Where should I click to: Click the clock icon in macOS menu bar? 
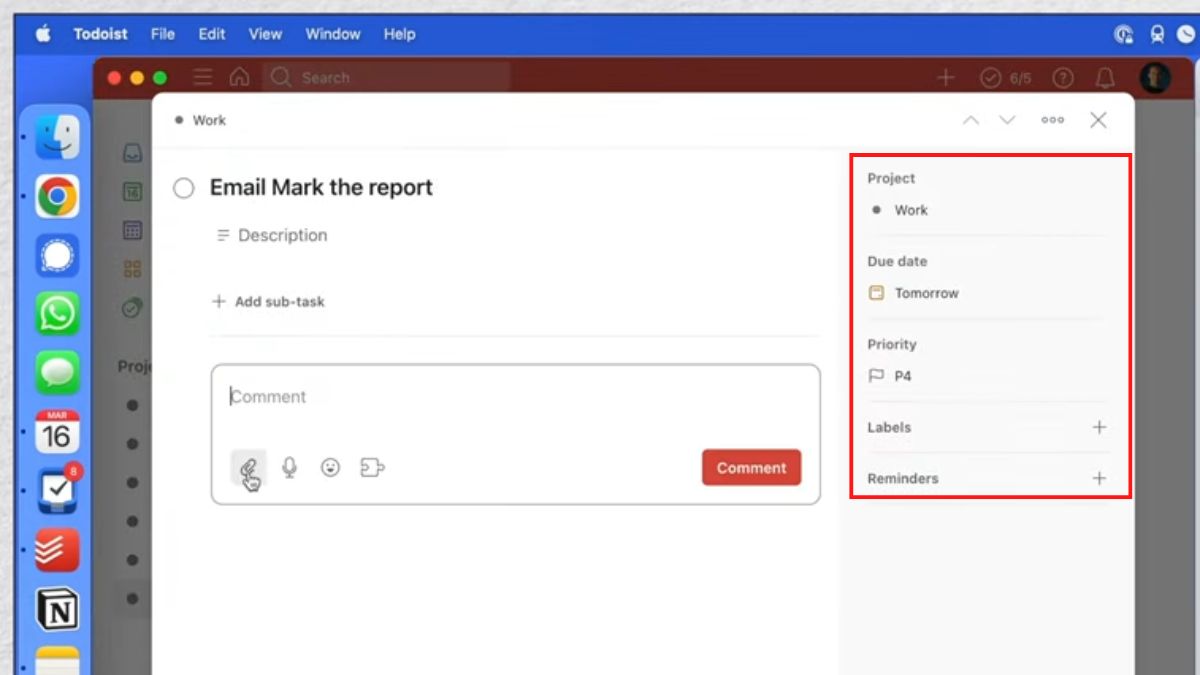point(1187,34)
